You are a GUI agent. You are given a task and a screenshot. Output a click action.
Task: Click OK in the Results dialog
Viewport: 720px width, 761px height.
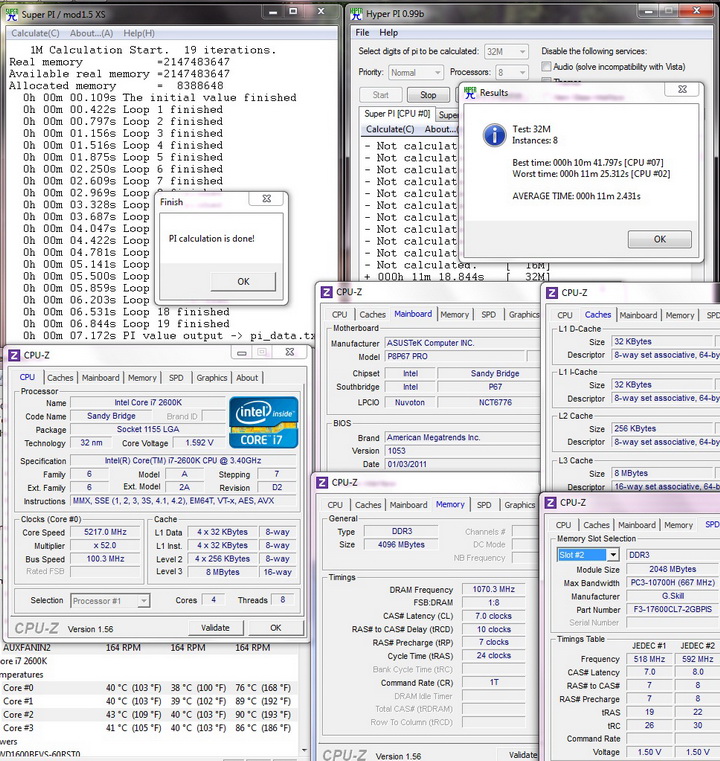coord(659,239)
